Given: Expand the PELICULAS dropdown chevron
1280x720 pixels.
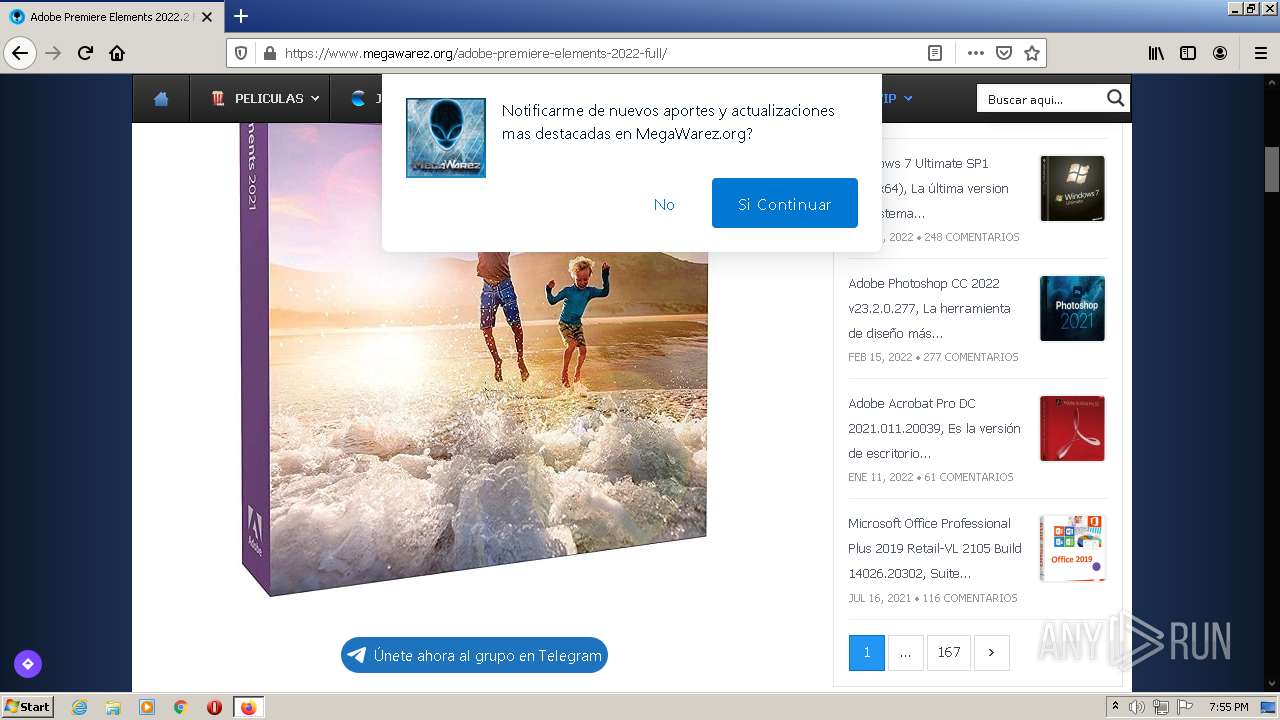Looking at the screenshot, I should pos(315,99).
